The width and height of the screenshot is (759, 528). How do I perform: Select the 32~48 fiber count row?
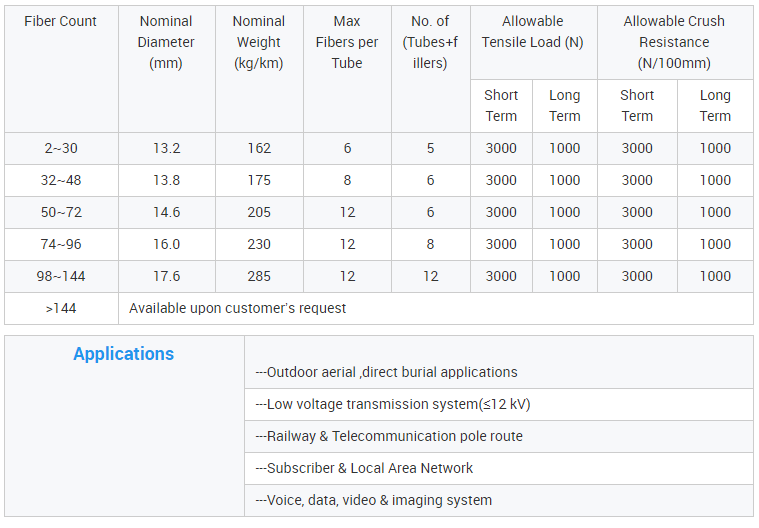pyautogui.click(x=61, y=180)
